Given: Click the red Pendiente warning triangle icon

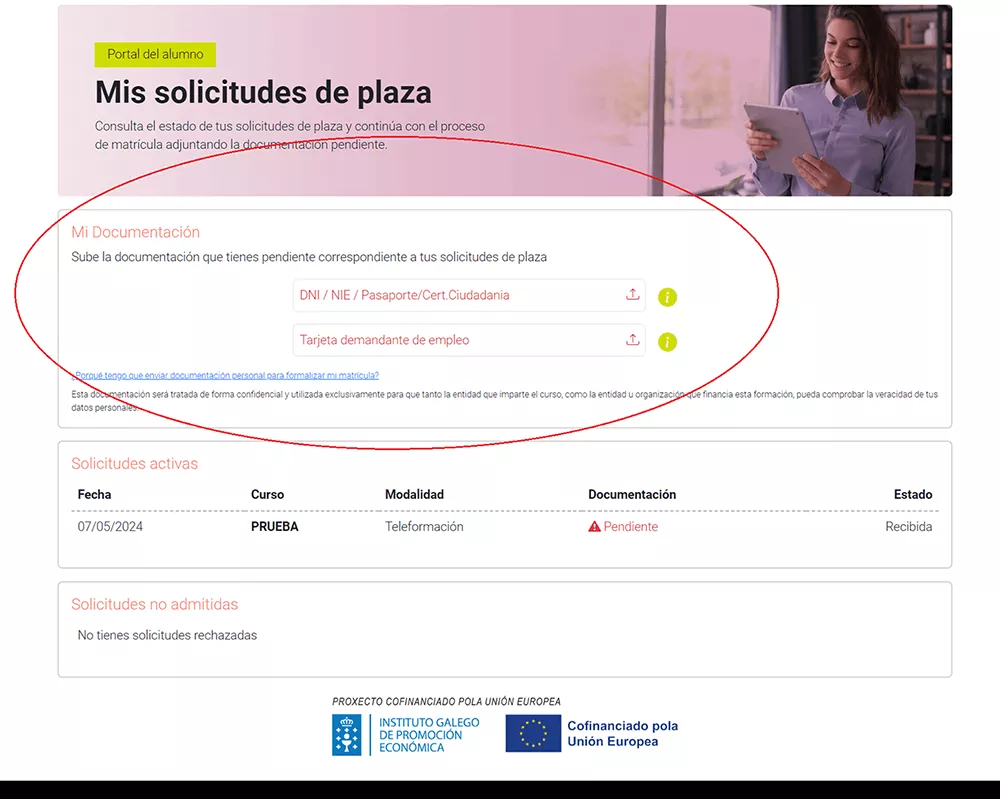Looking at the screenshot, I should tap(594, 526).
